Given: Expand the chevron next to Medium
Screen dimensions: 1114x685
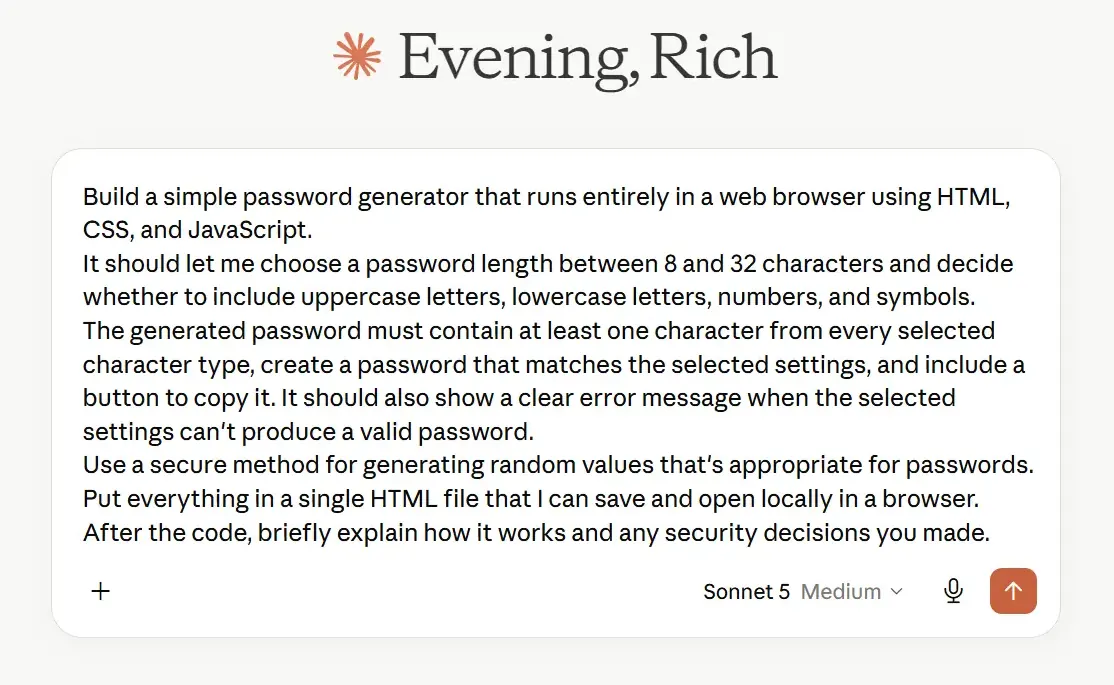Looking at the screenshot, I should [897, 591].
